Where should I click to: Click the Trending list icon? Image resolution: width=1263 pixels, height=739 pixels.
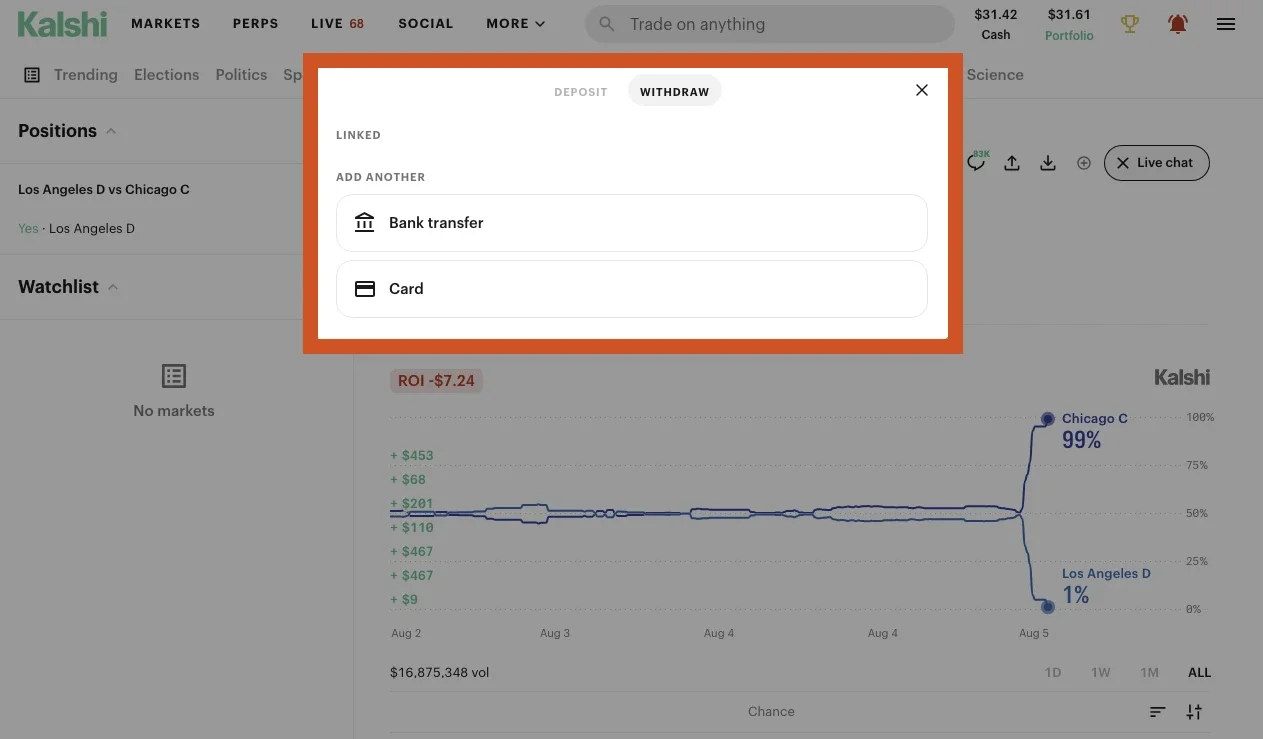coord(32,75)
